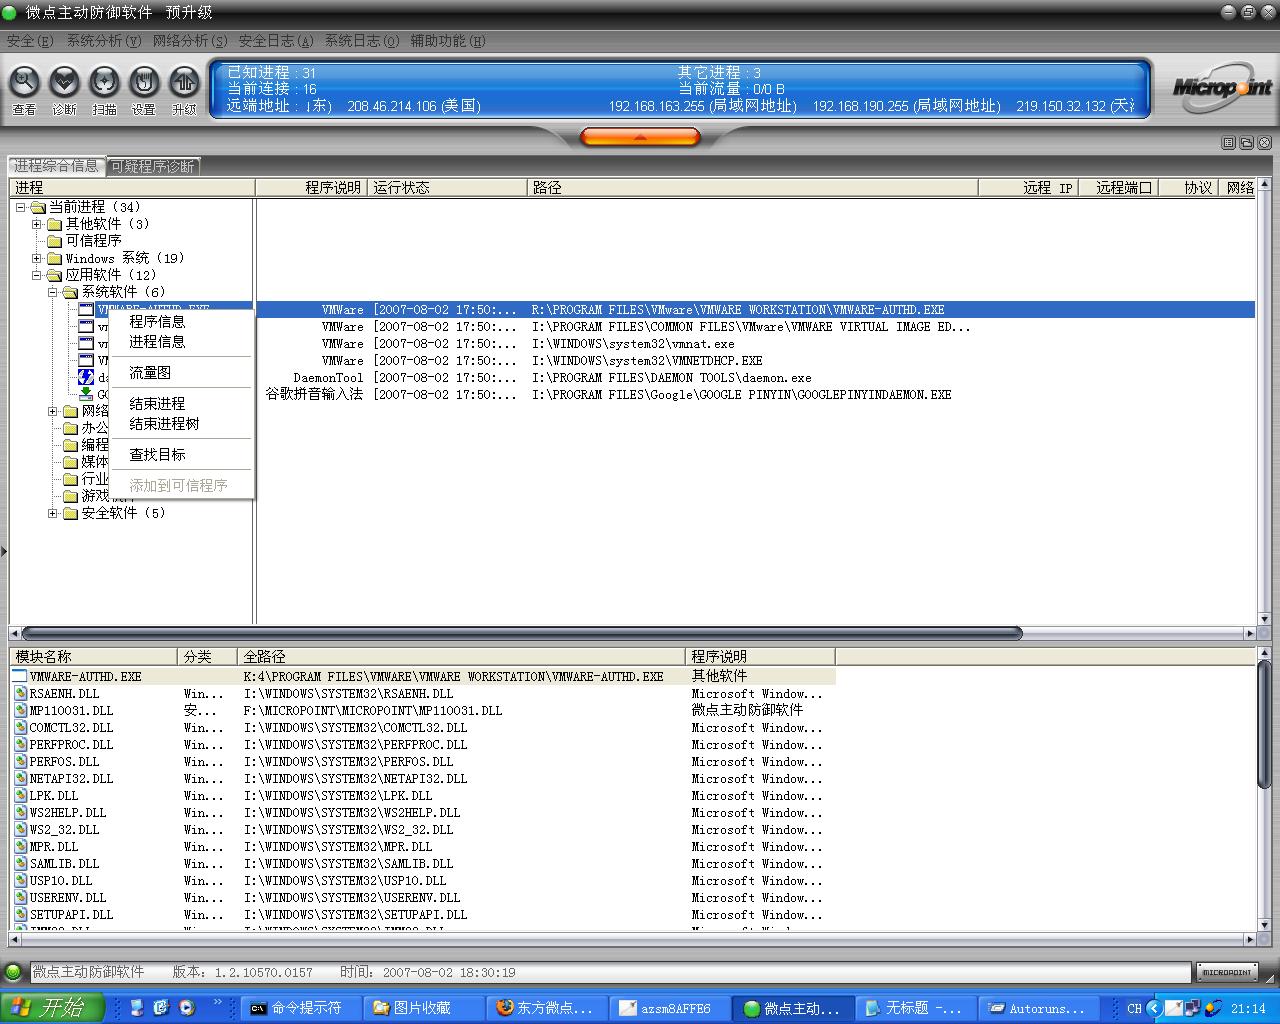
Task: Sort by the 运行状态 column header
Action: [x=448, y=187]
